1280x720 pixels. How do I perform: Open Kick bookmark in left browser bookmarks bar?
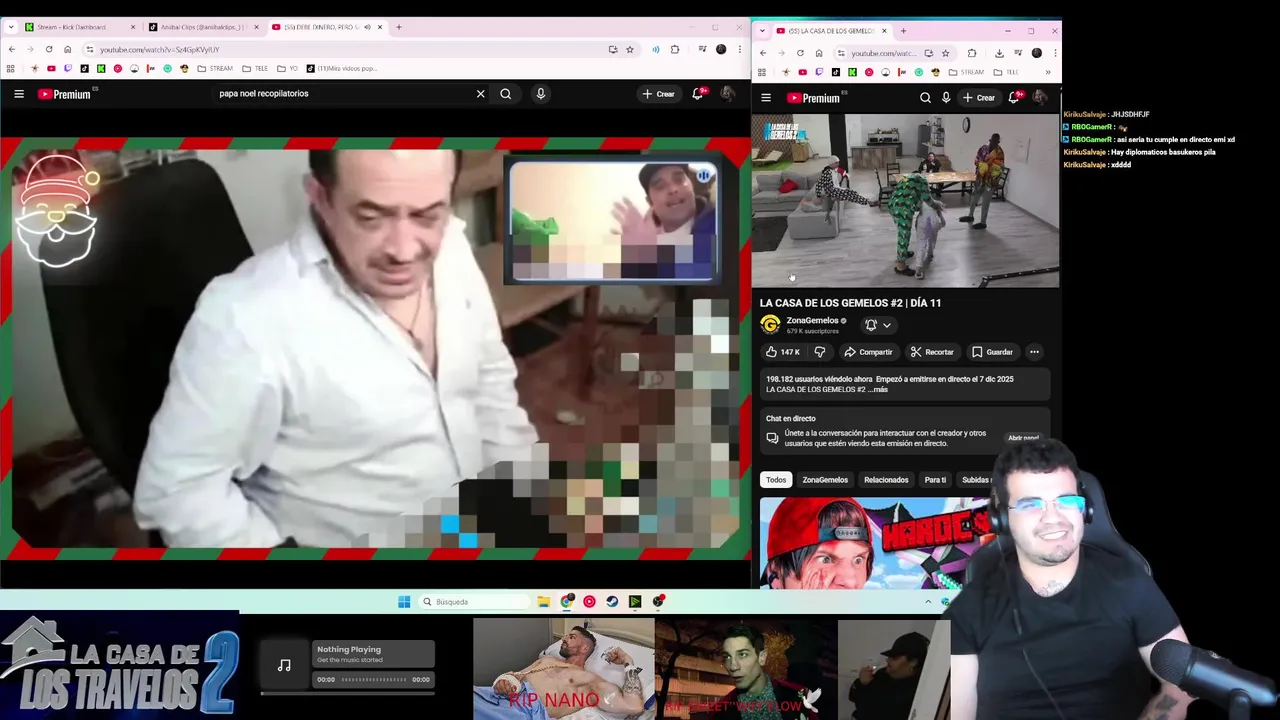click(x=101, y=69)
